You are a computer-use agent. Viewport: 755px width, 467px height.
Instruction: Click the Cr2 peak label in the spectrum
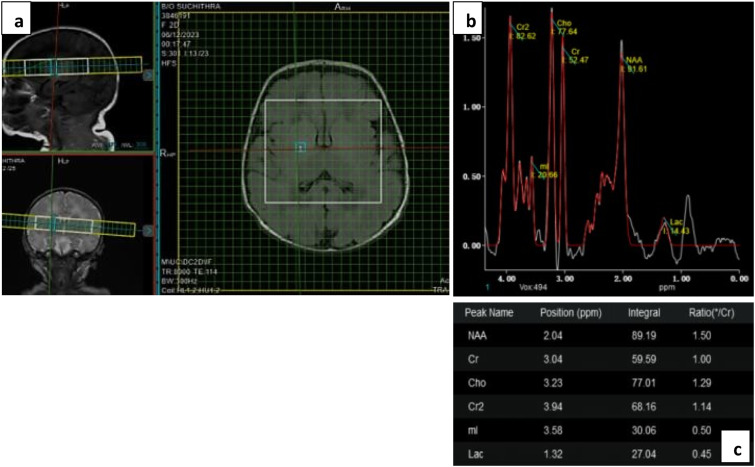(523, 31)
